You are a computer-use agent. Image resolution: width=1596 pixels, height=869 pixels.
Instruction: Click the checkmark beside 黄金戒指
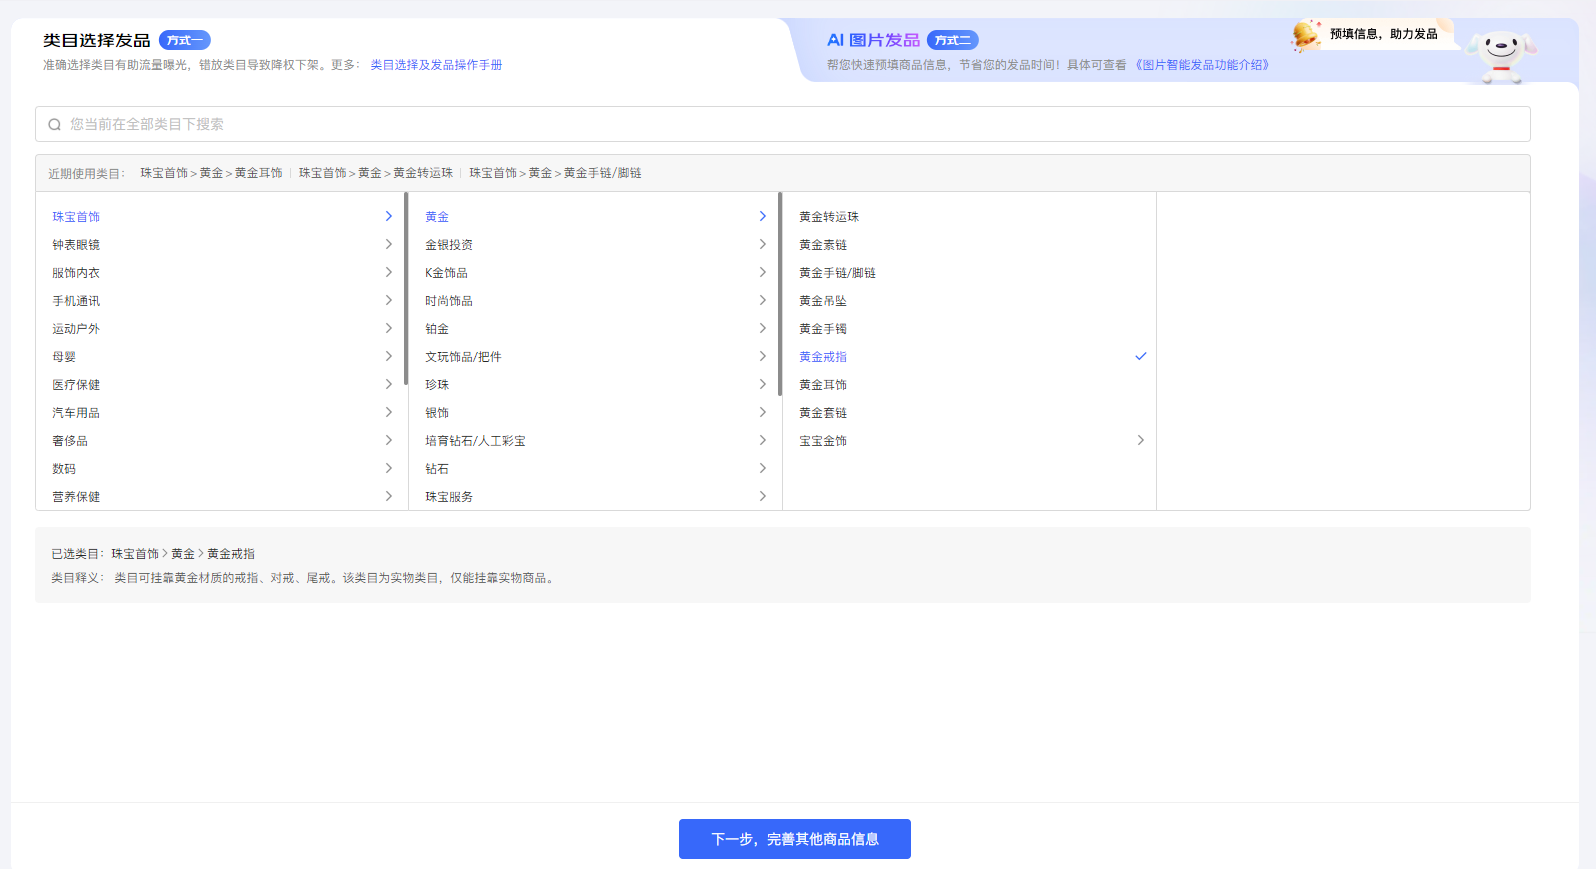pos(1140,357)
